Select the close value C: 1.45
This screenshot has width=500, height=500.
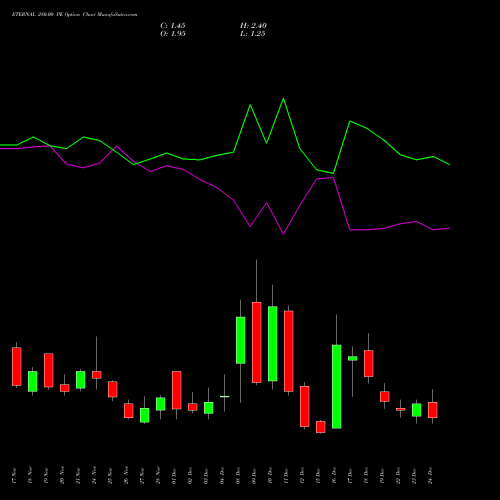173,26
